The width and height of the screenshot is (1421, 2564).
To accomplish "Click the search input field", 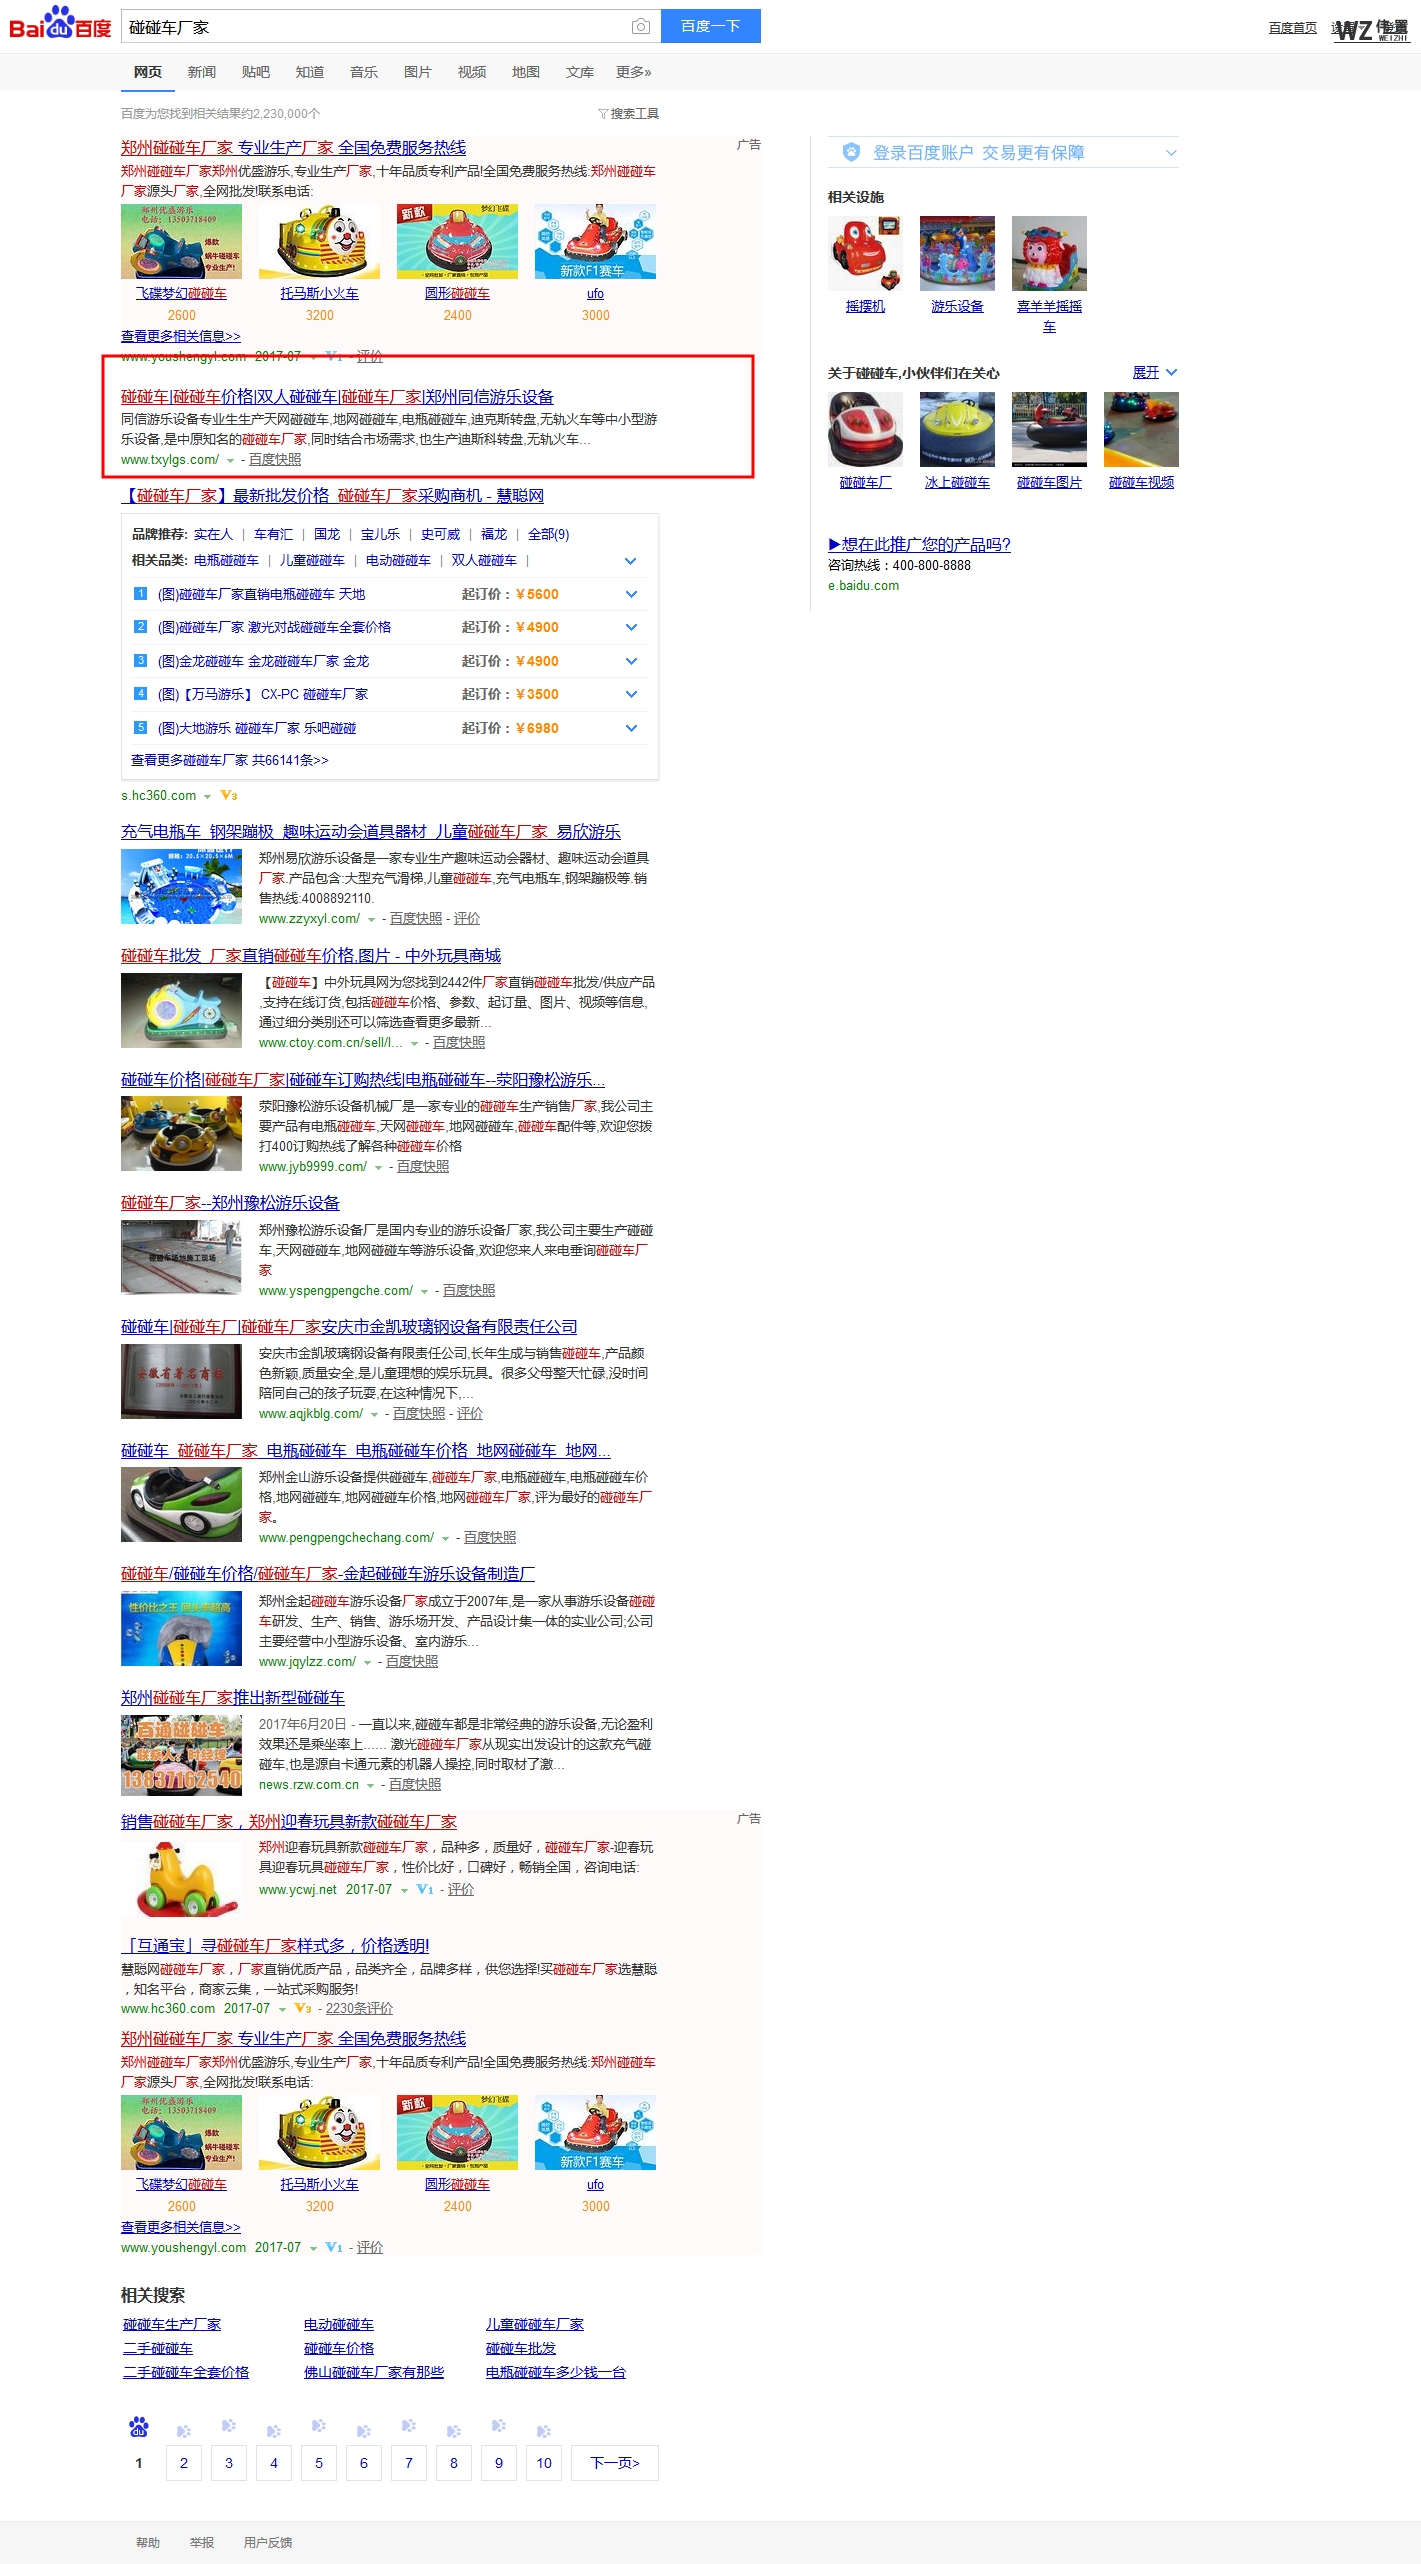I will (x=375, y=27).
